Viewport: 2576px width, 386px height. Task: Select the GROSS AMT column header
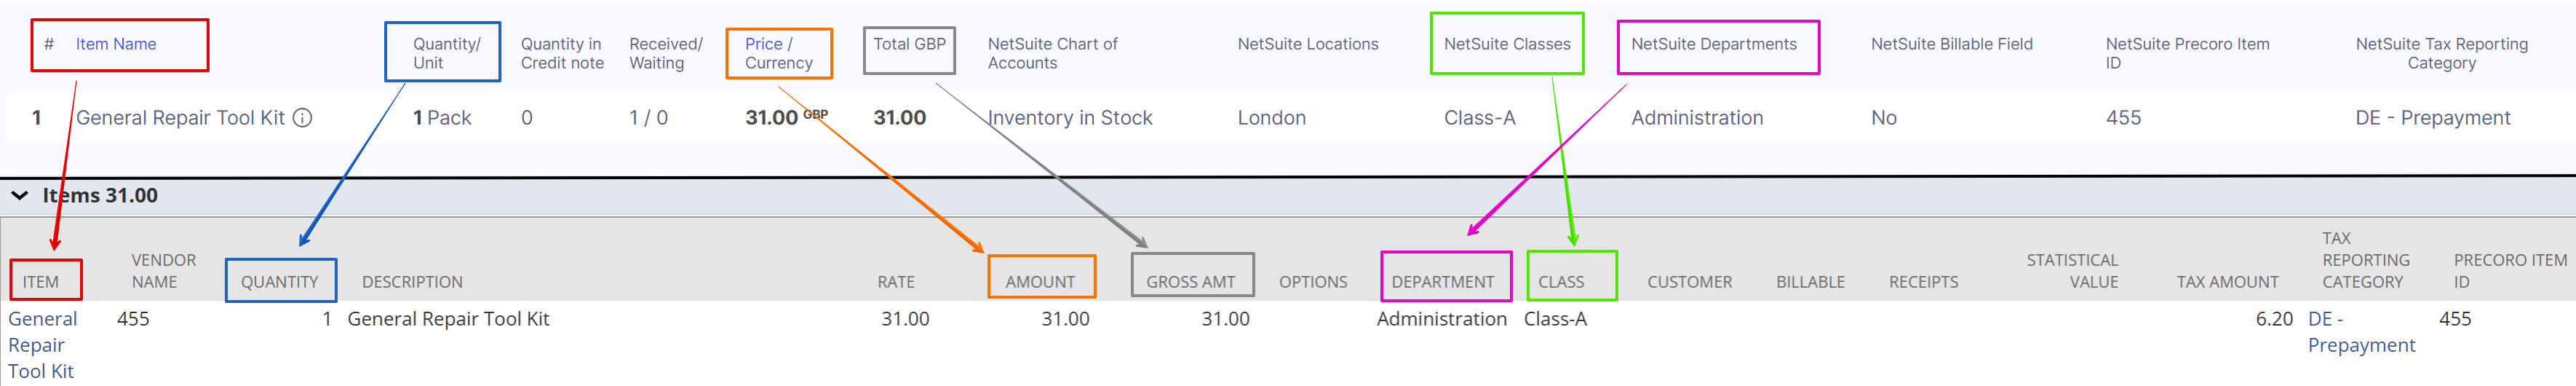[1190, 282]
